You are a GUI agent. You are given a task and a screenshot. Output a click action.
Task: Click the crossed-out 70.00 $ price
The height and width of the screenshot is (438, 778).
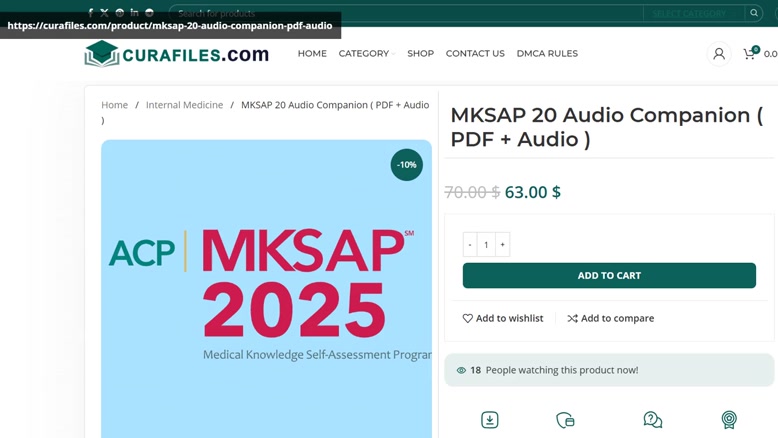(472, 192)
